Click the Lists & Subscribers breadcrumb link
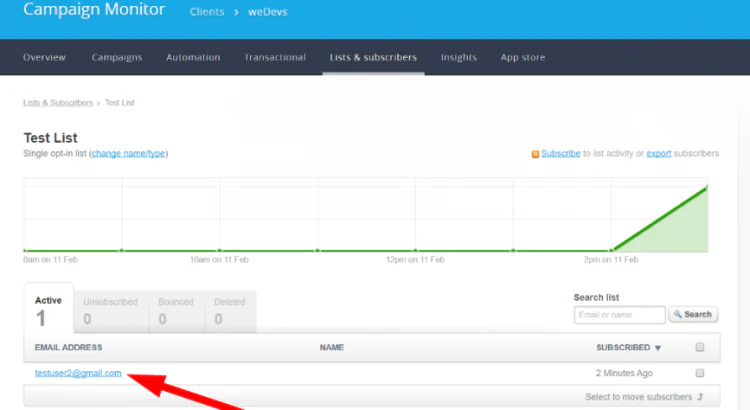This screenshot has width=750, height=410. (x=58, y=103)
